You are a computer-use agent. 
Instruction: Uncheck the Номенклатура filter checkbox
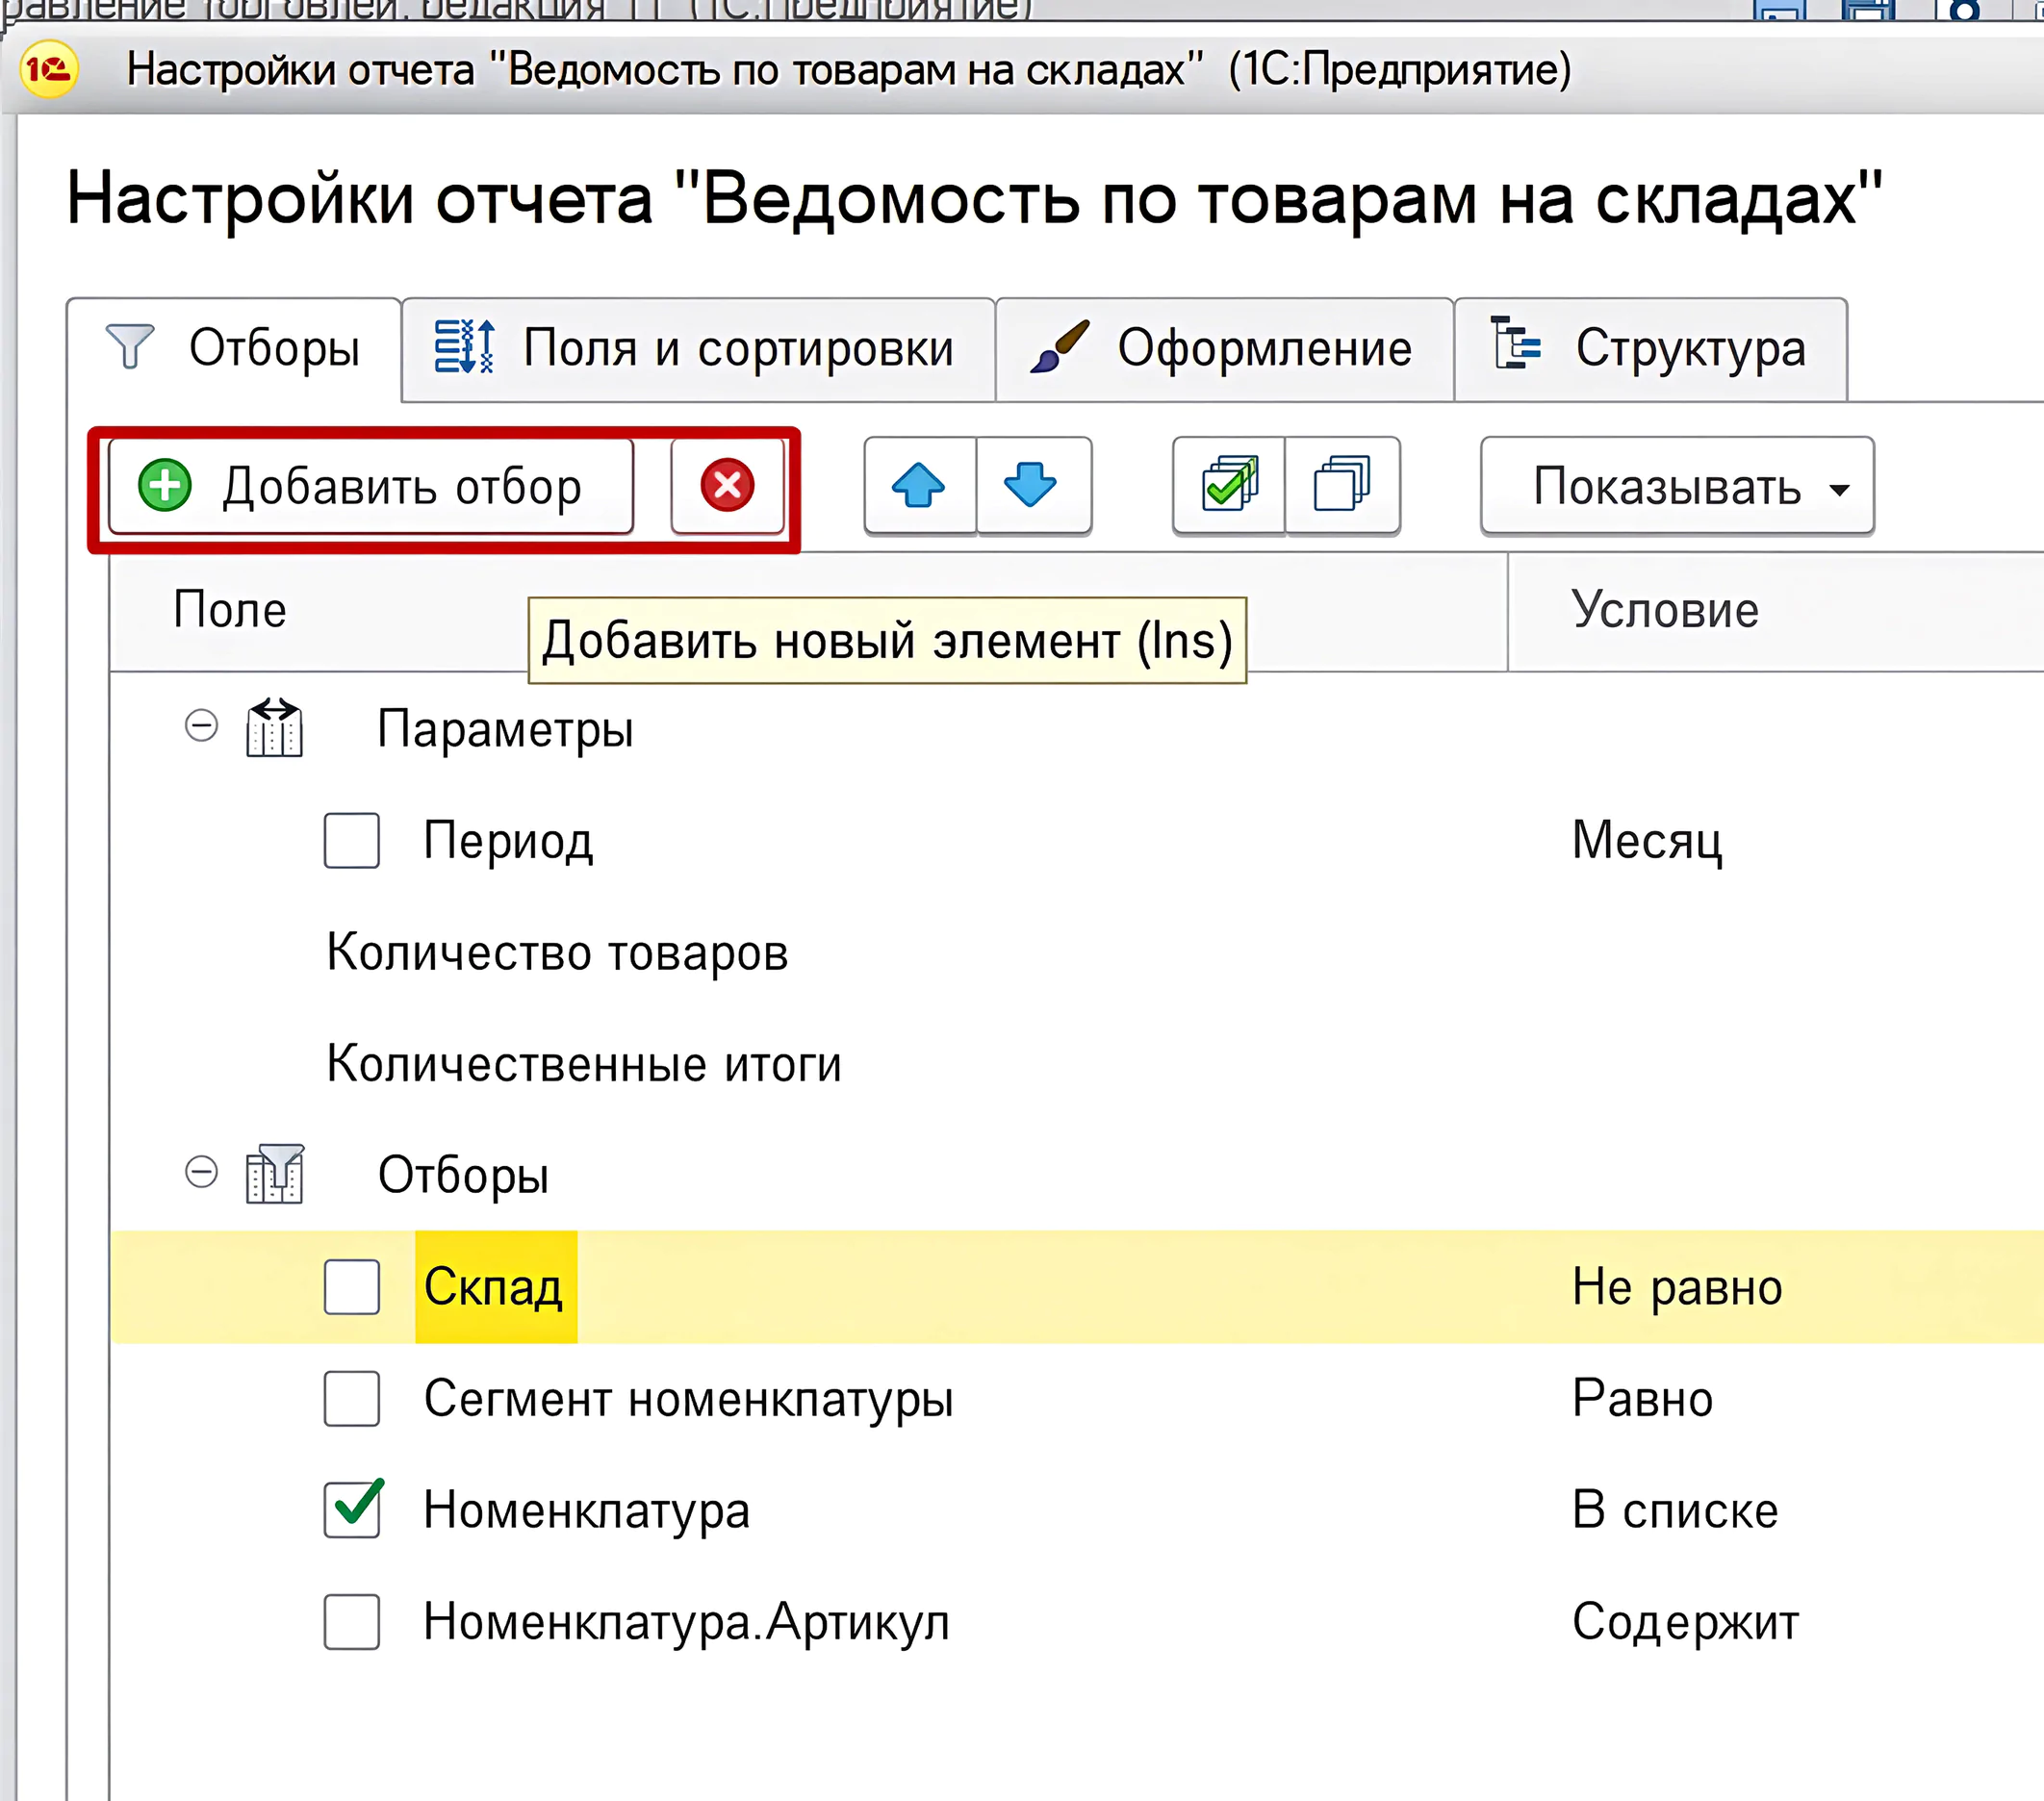pos(352,1509)
